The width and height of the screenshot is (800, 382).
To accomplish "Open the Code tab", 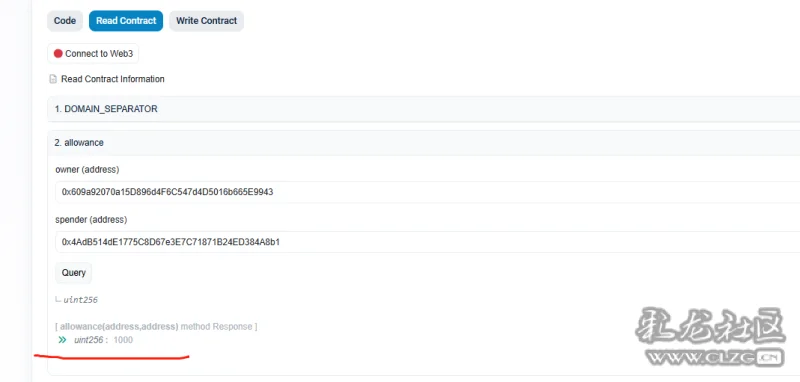I will point(65,21).
